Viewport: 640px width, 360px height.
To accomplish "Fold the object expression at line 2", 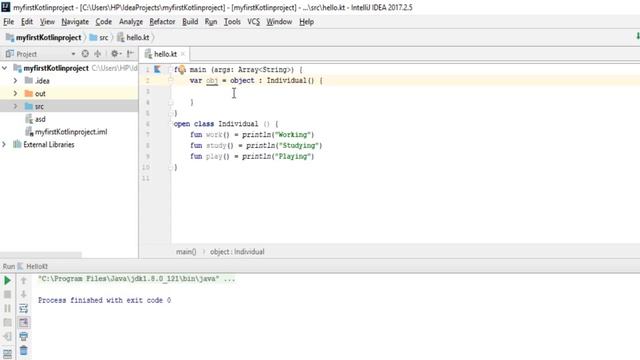I will coord(171,80).
